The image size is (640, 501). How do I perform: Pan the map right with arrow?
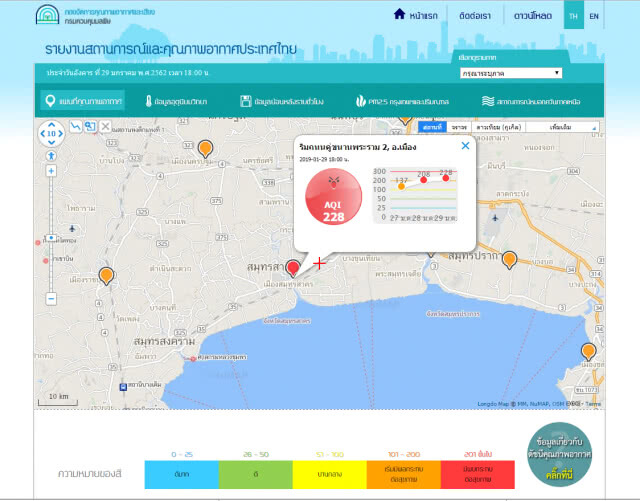(x=60, y=134)
